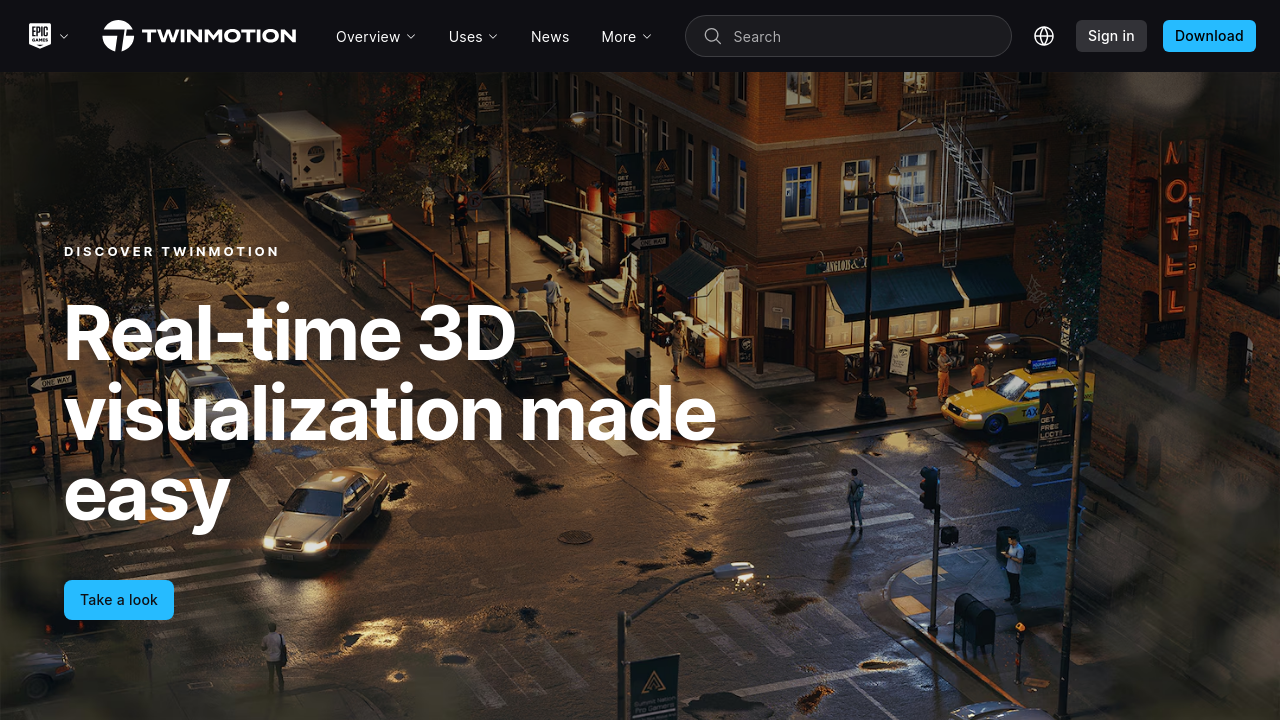Image resolution: width=1280 pixels, height=720 pixels.
Task: Expand the Uses dropdown arrow
Action: [493, 37]
